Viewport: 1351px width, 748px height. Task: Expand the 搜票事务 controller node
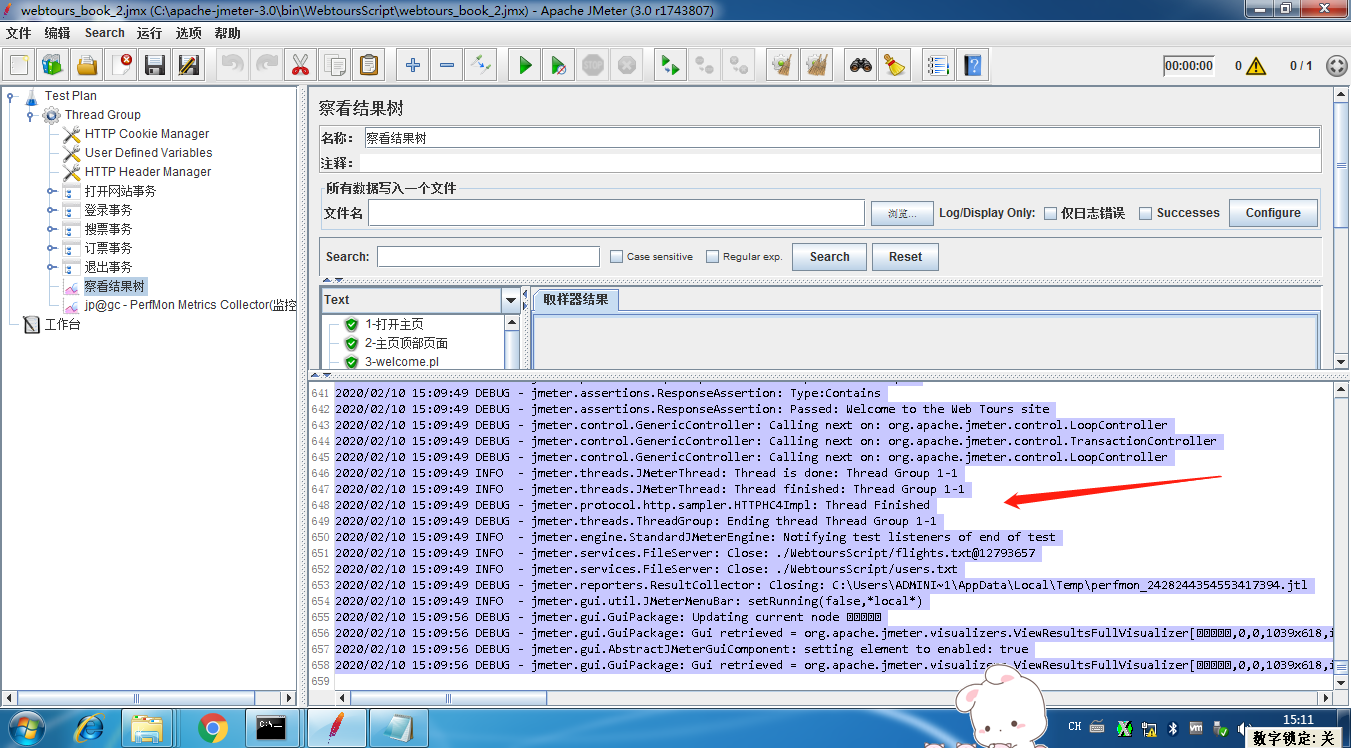51,229
